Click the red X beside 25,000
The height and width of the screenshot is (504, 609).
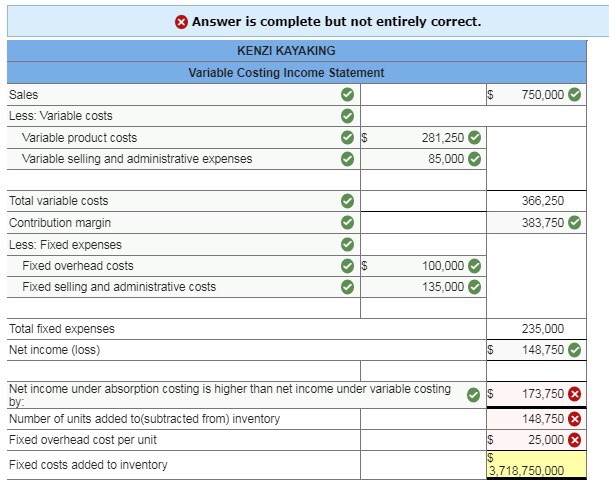(574, 440)
